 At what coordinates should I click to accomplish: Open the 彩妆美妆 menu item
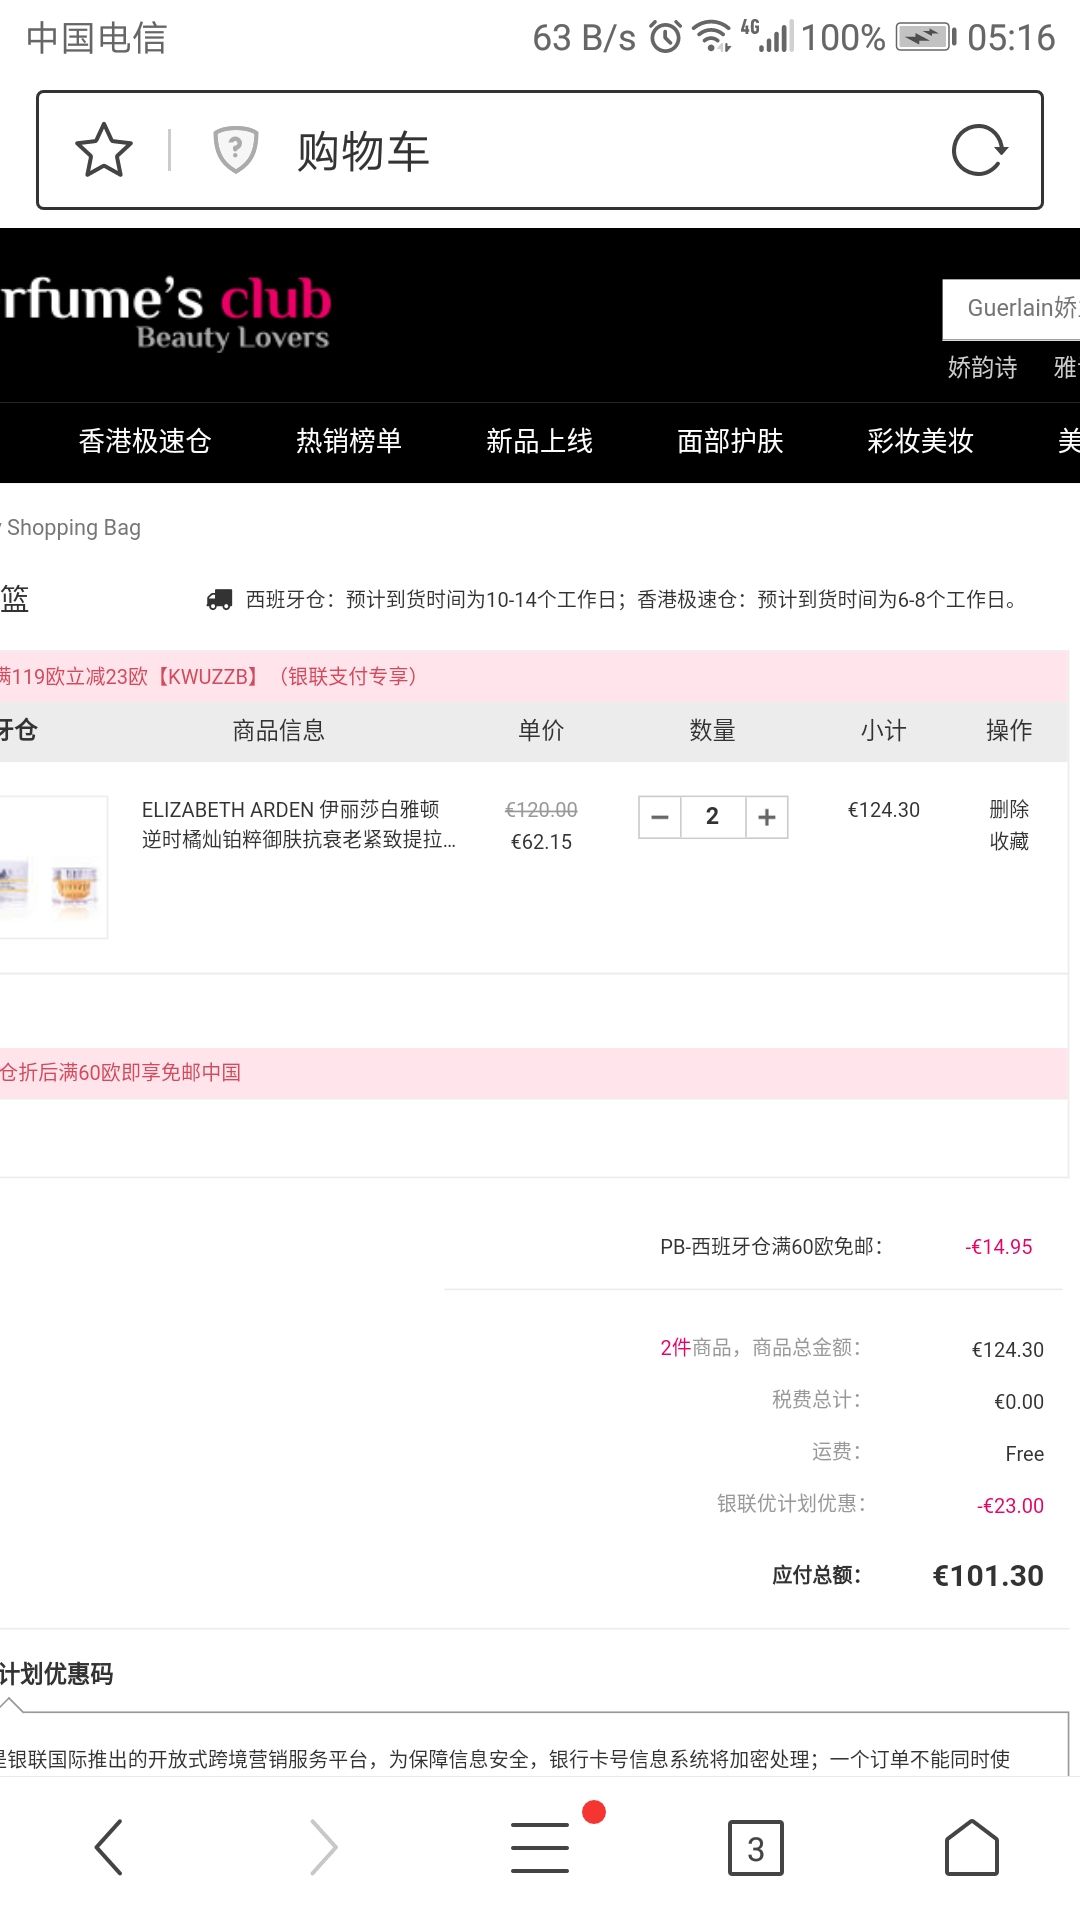(921, 441)
